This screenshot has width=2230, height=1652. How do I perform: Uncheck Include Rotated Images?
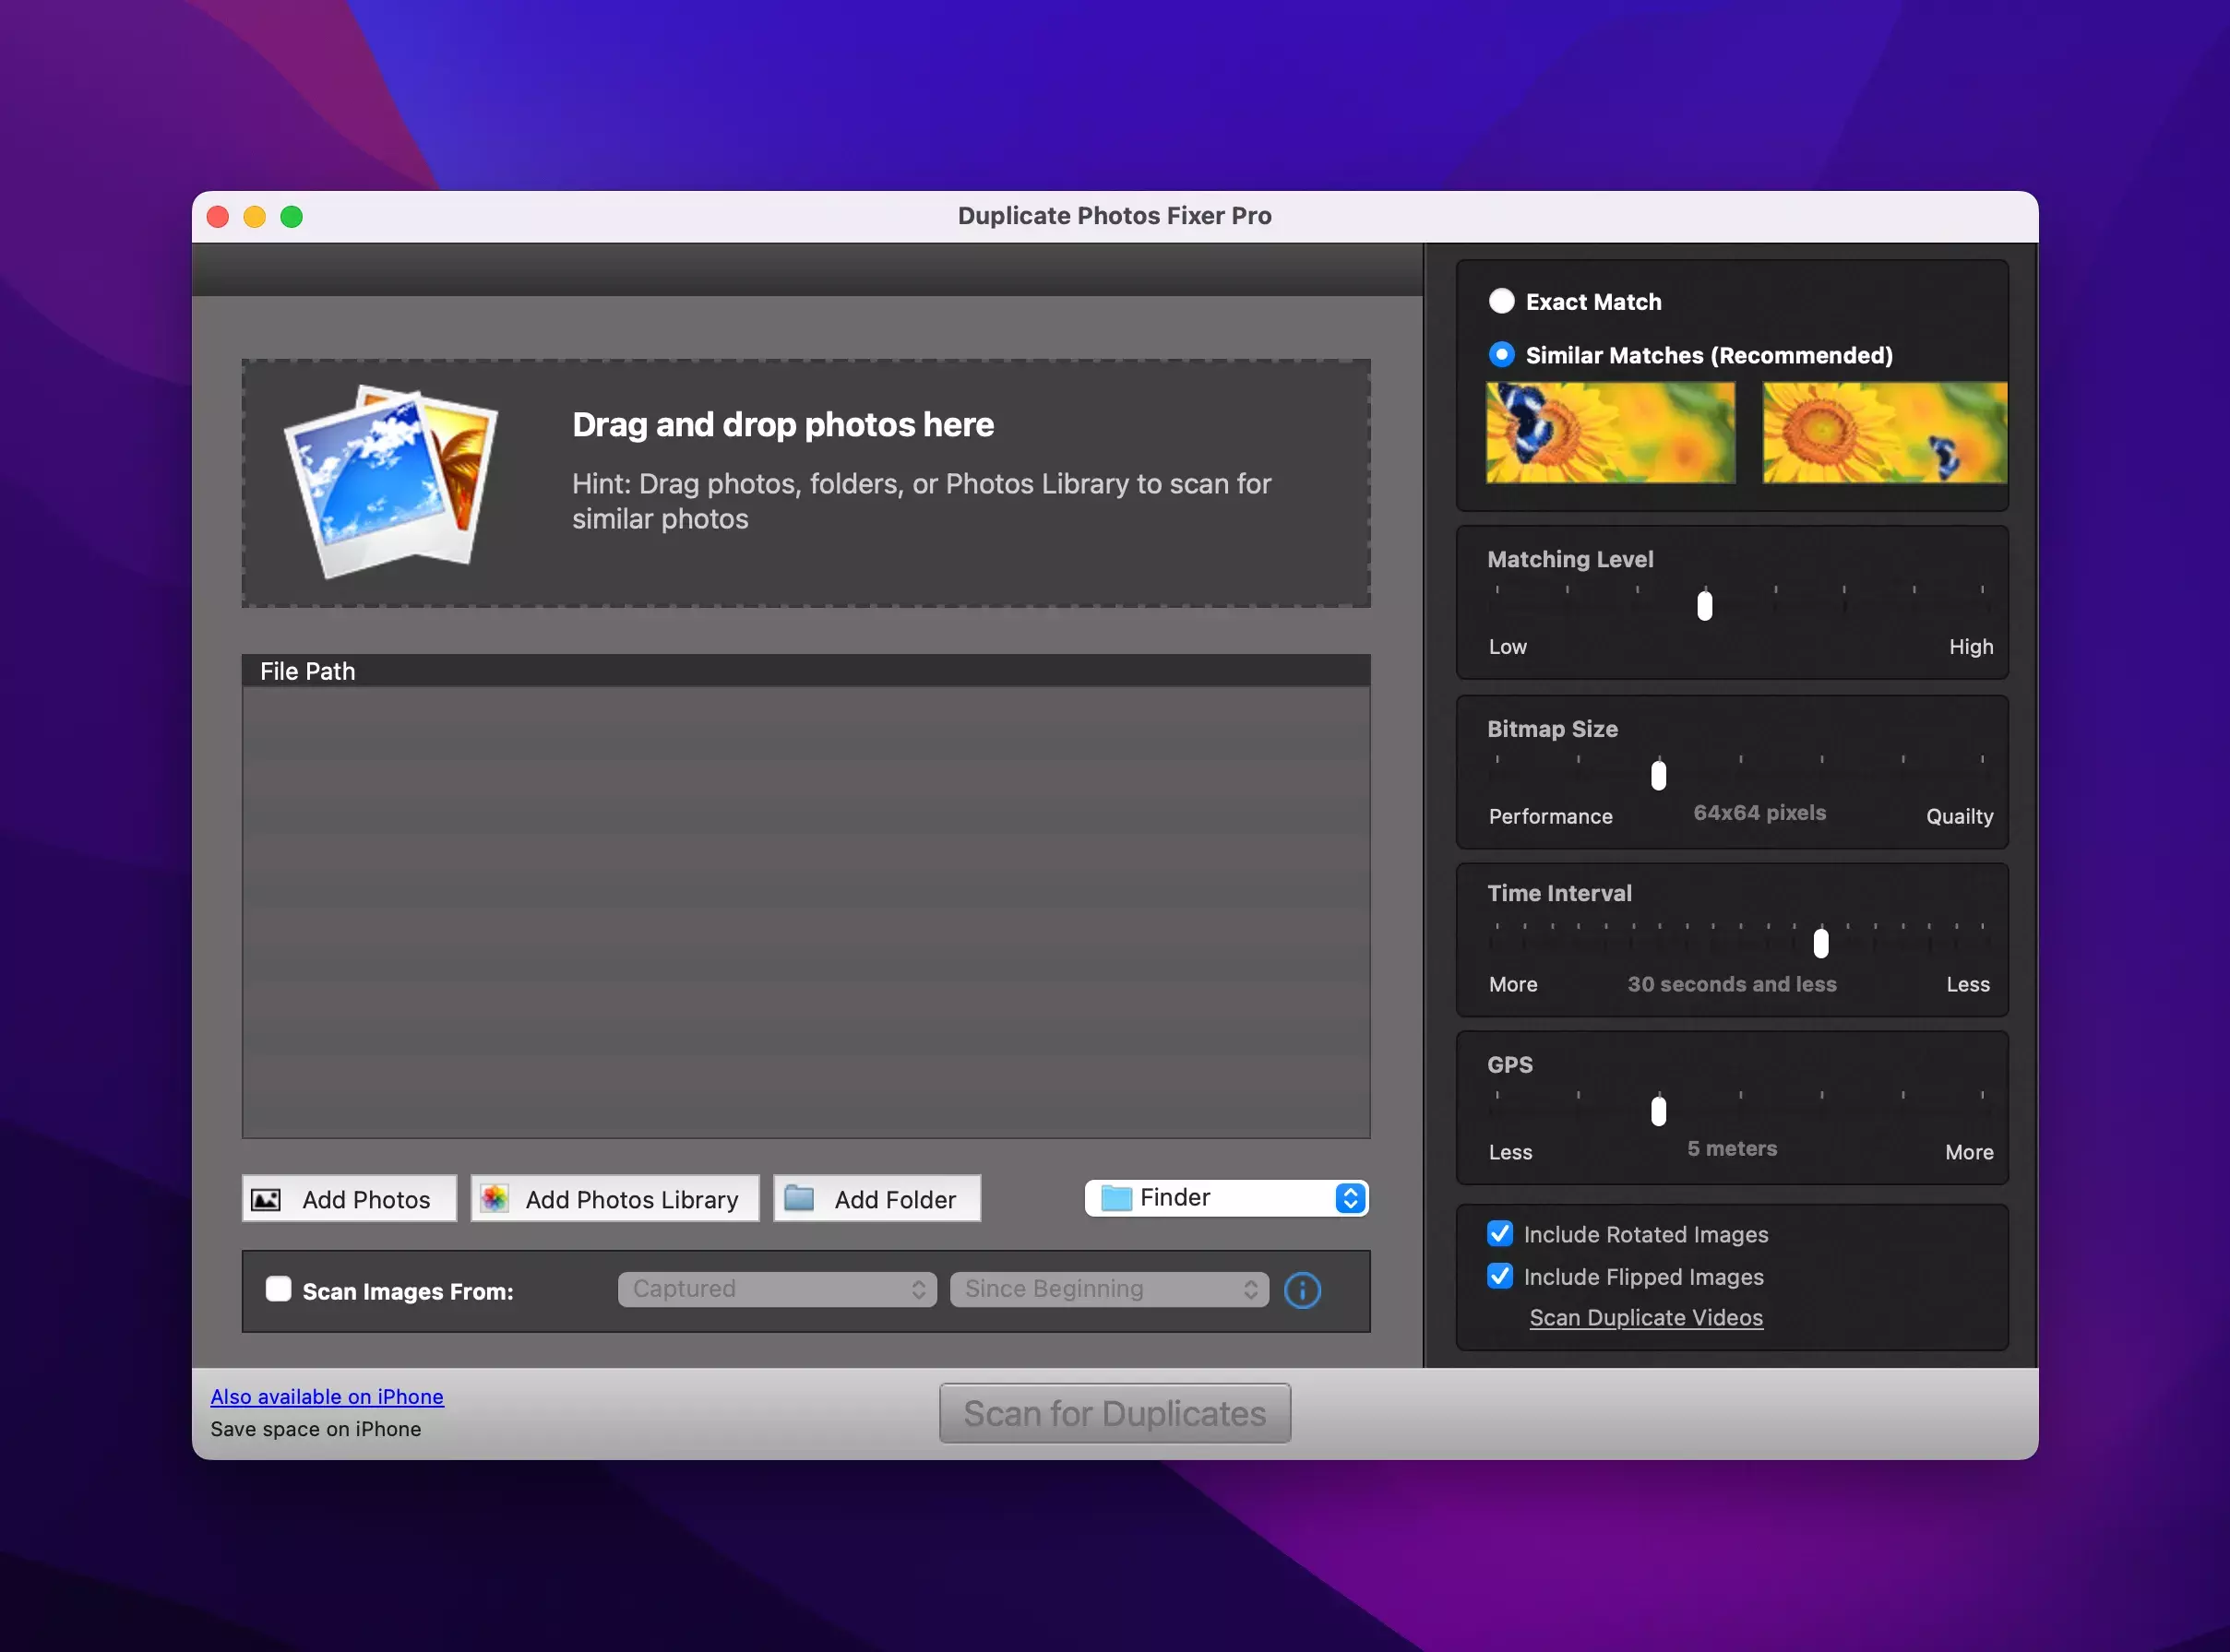(x=1500, y=1234)
